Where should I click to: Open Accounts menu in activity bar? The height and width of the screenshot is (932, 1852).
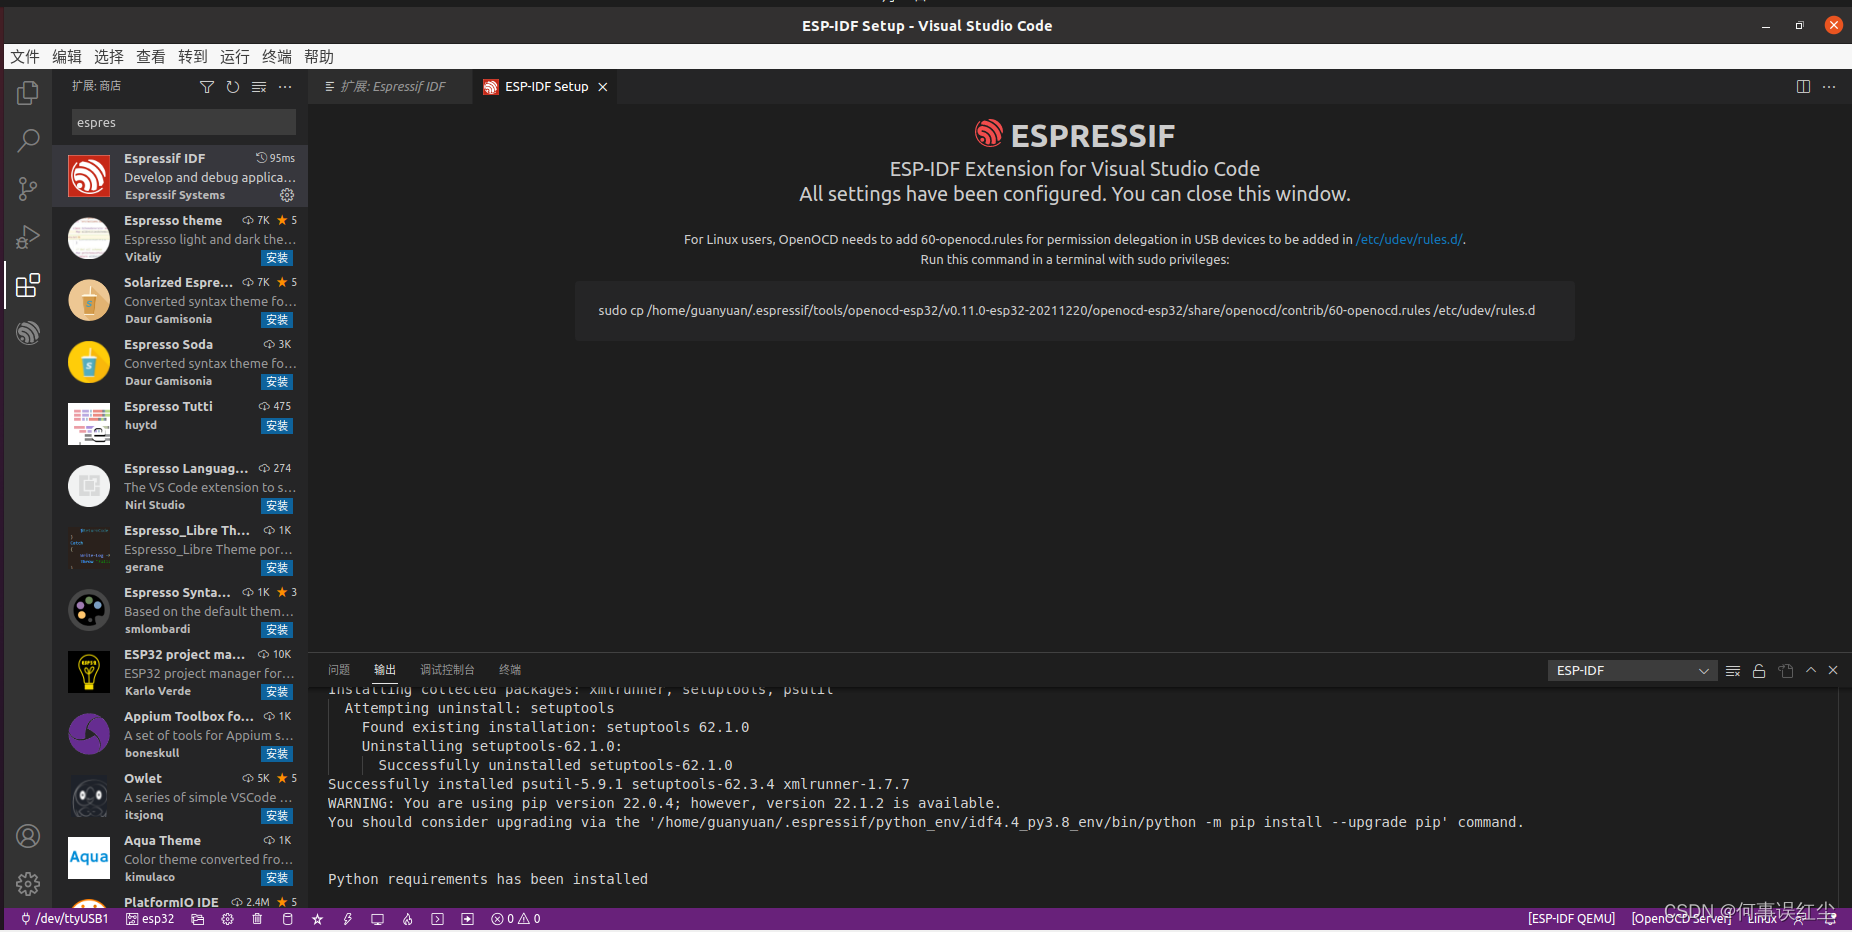[x=28, y=836]
